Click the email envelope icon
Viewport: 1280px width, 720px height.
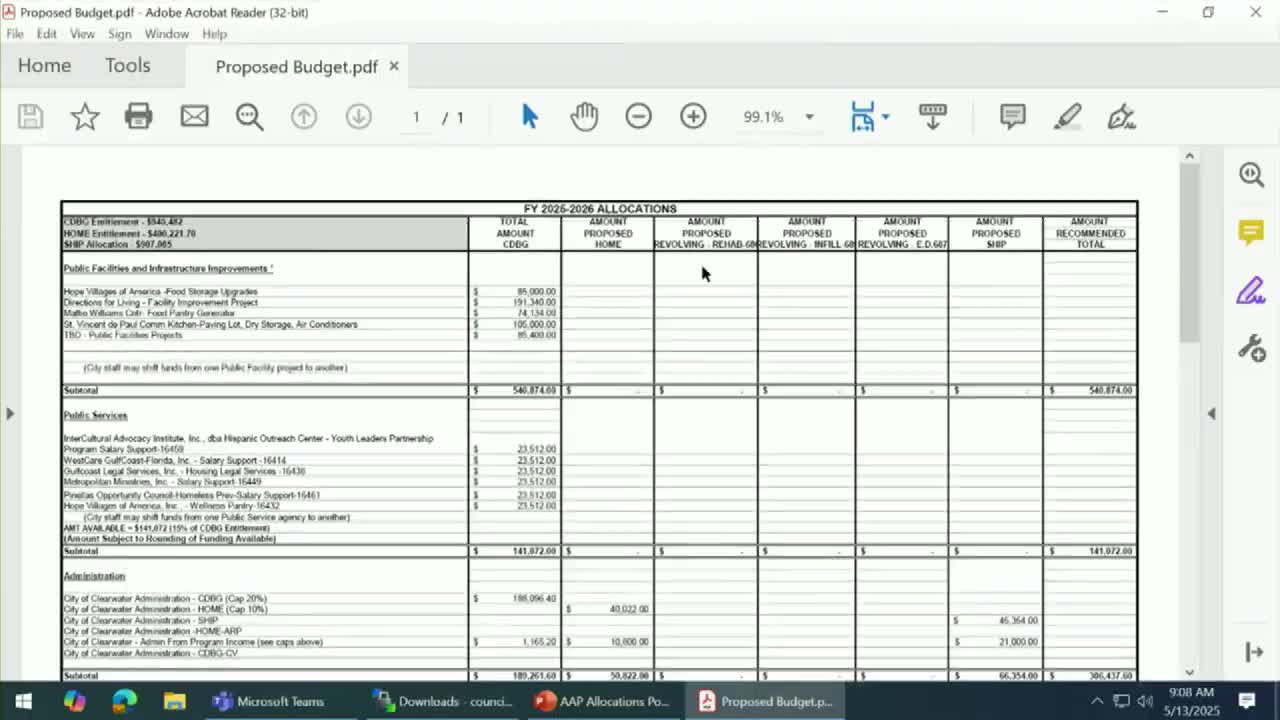[194, 117]
